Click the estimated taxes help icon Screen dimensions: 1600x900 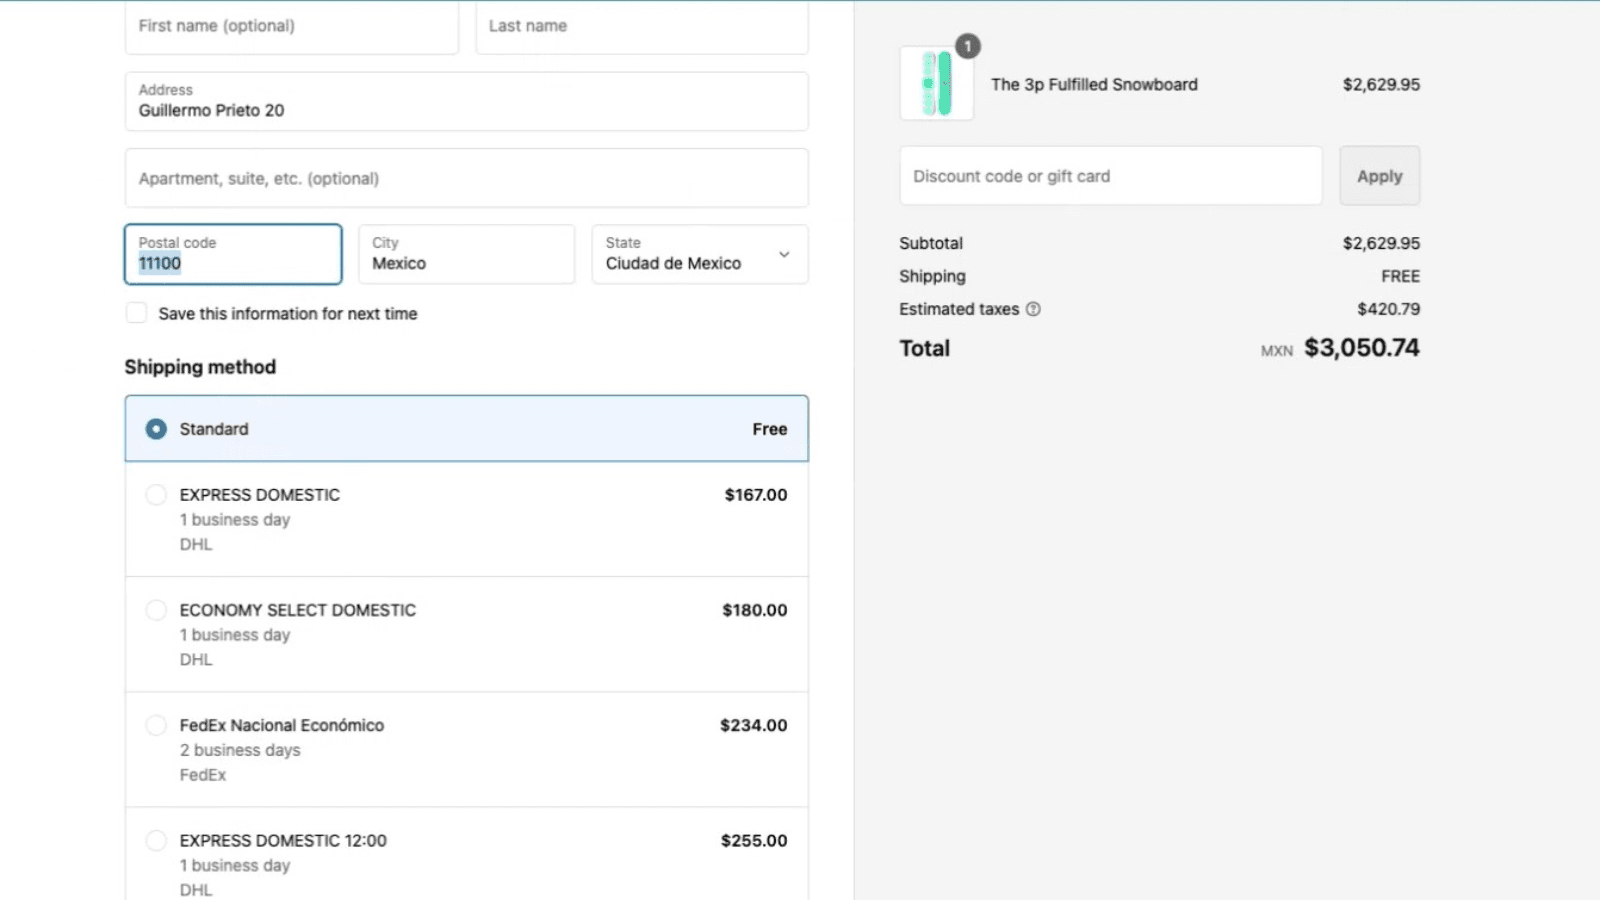point(1031,309)
